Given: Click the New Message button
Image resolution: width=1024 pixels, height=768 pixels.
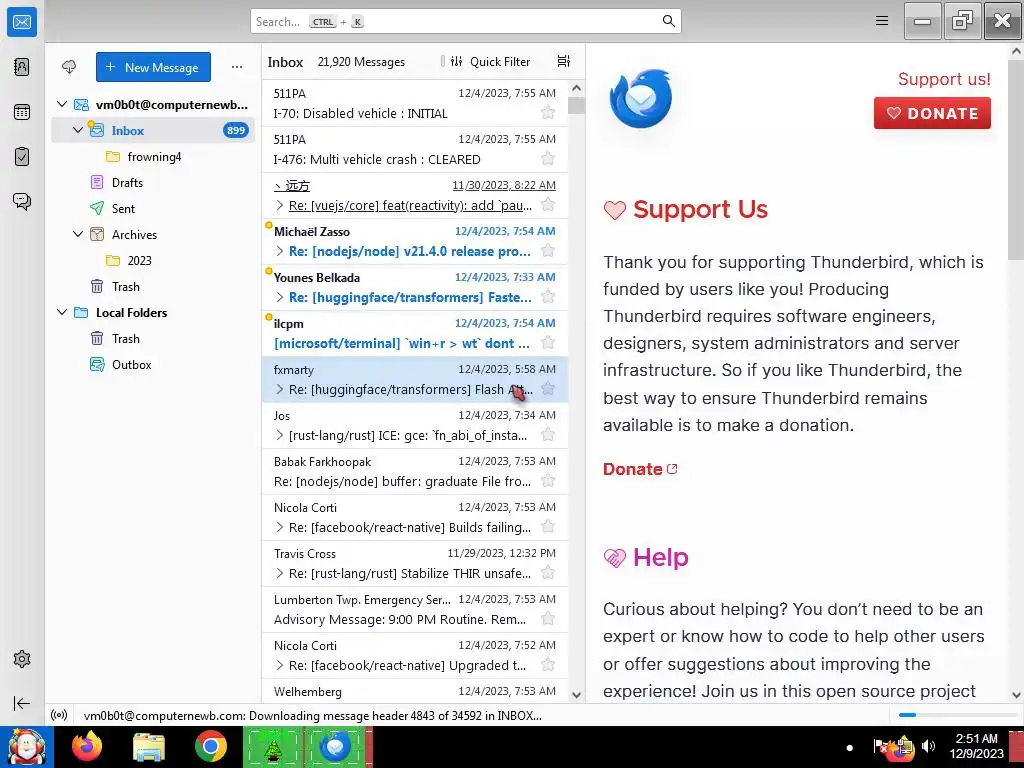Looking at the screenshot, I should coord(153,67).
